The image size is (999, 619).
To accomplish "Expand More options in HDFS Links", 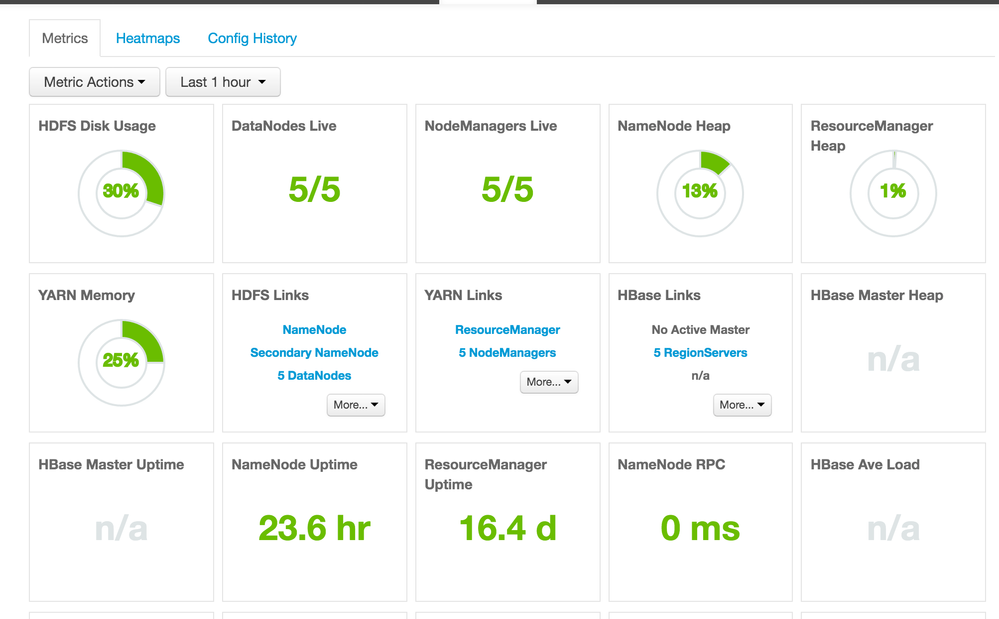I will tap(356, 405).
